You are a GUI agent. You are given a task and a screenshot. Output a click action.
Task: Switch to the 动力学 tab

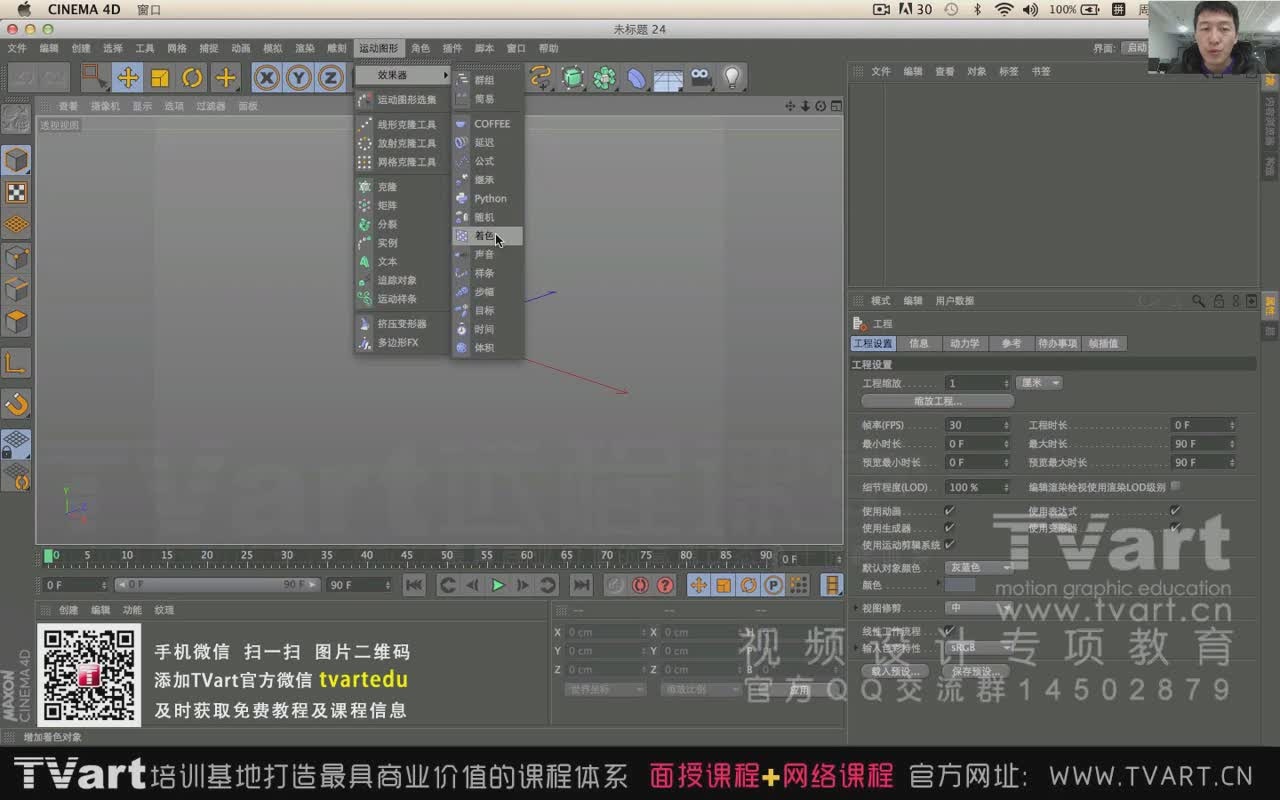965,343
